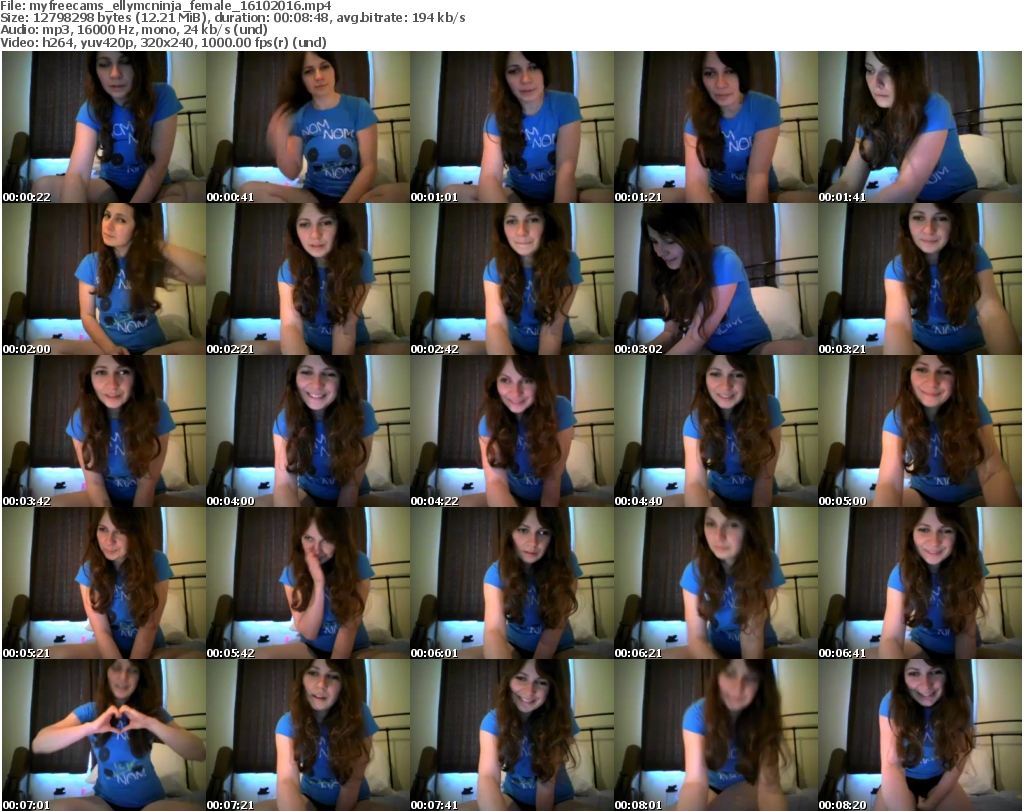This screenshot has width=1024, height=811.
Task: Click the last thumbnail at 00:08:20
Action: pos(919,735)
